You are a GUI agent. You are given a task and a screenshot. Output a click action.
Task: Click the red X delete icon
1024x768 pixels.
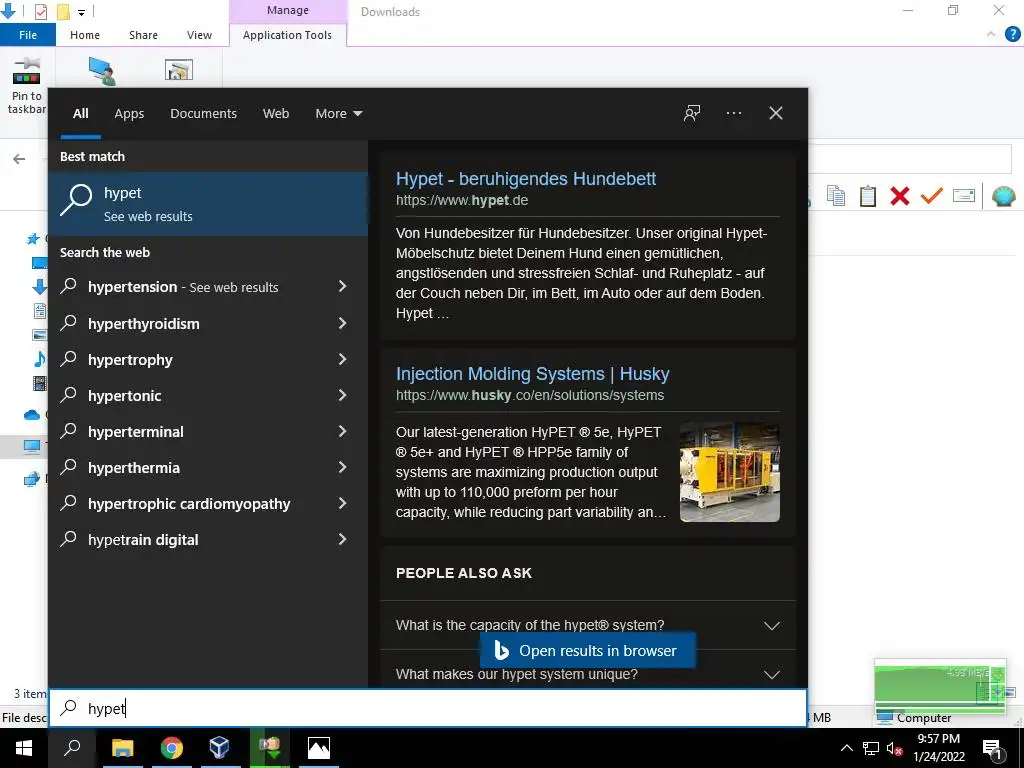899,195
